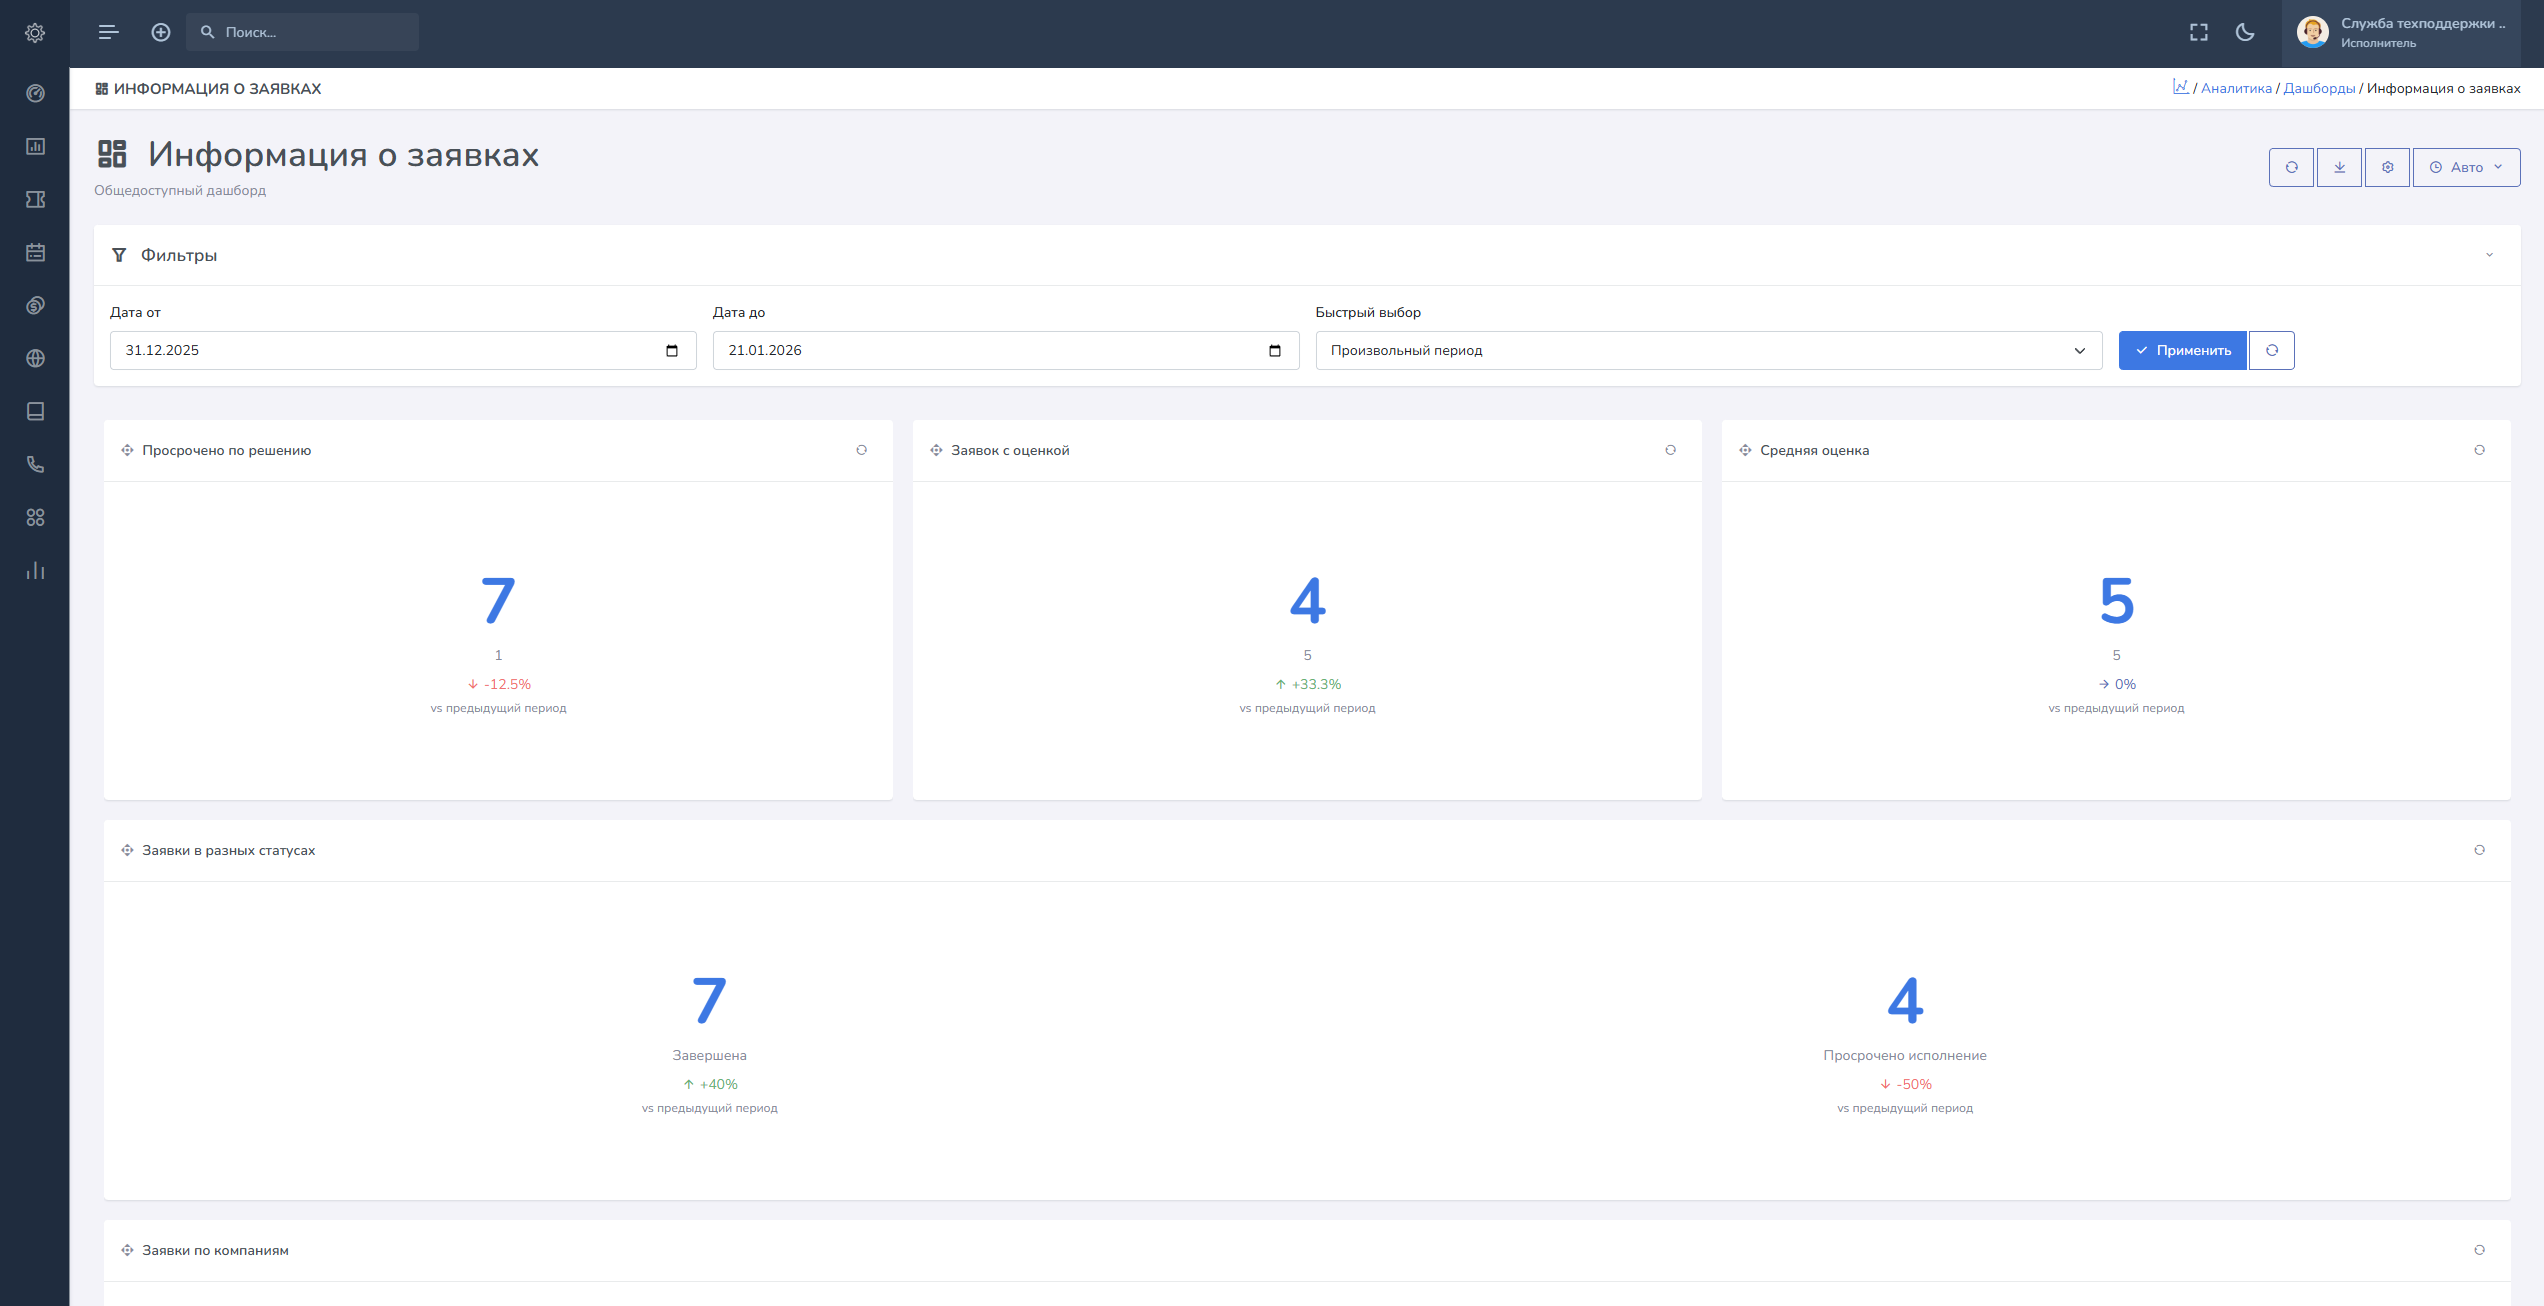This screenshot has width=2544, height=1306.
Task: Open calendar icon in left sidebar
Action: 35,252
